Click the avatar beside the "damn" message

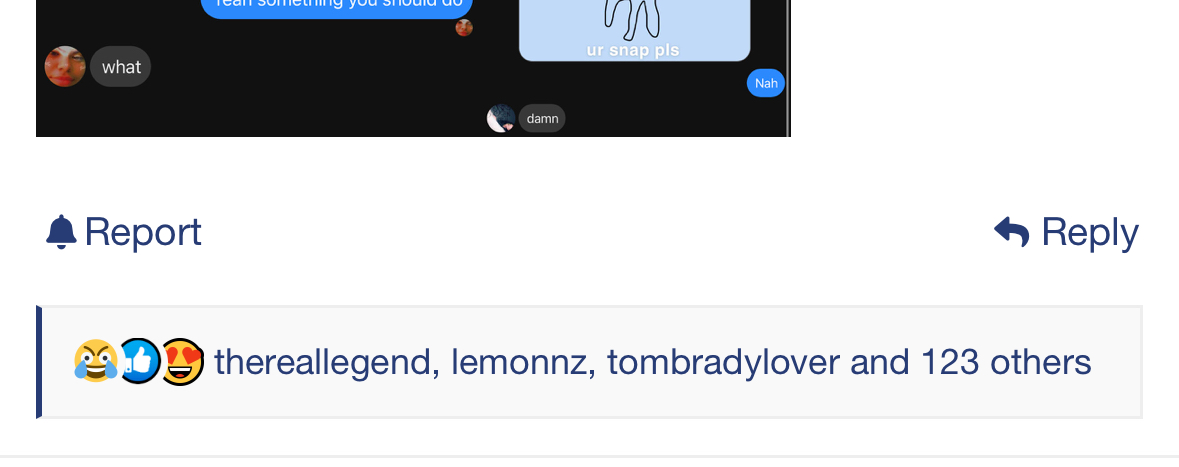pyautogui.click(x=501, y=118)
